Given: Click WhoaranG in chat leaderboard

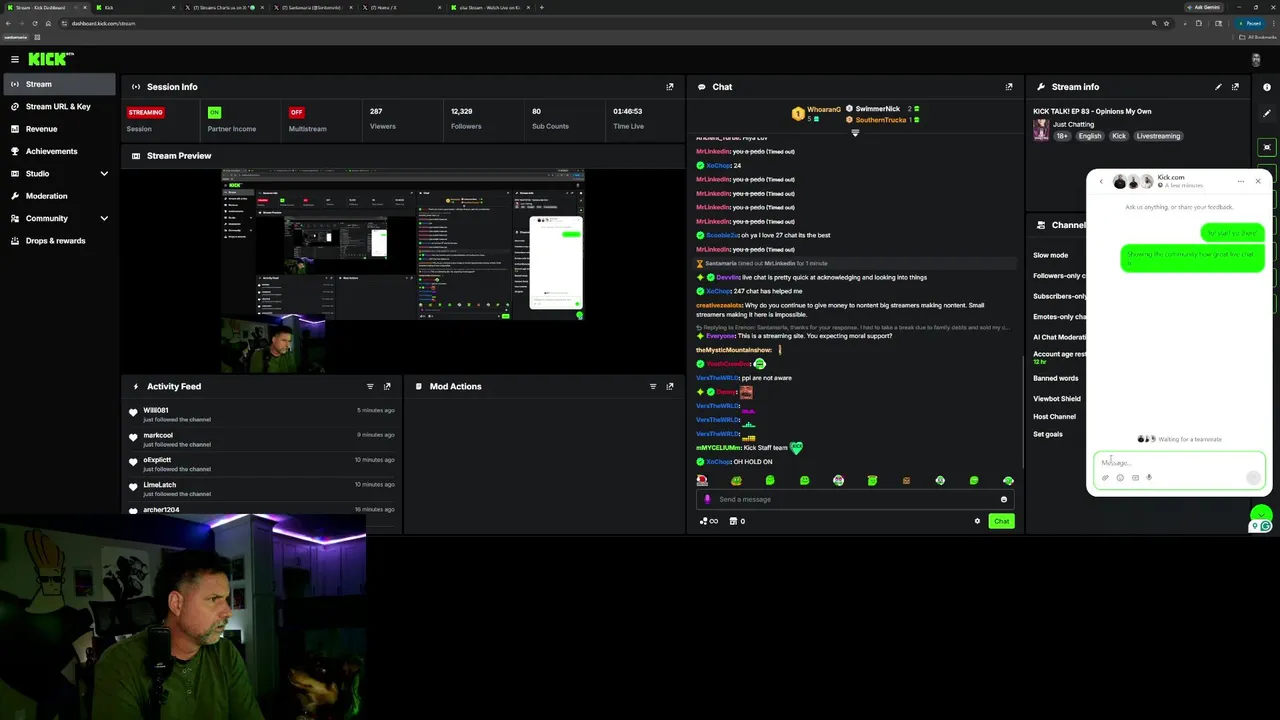Looking at the screenshot, I should [x=824, y=110].
